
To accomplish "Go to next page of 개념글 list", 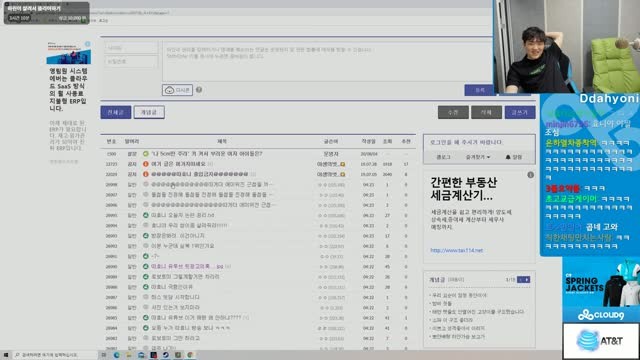I will 527,280.
